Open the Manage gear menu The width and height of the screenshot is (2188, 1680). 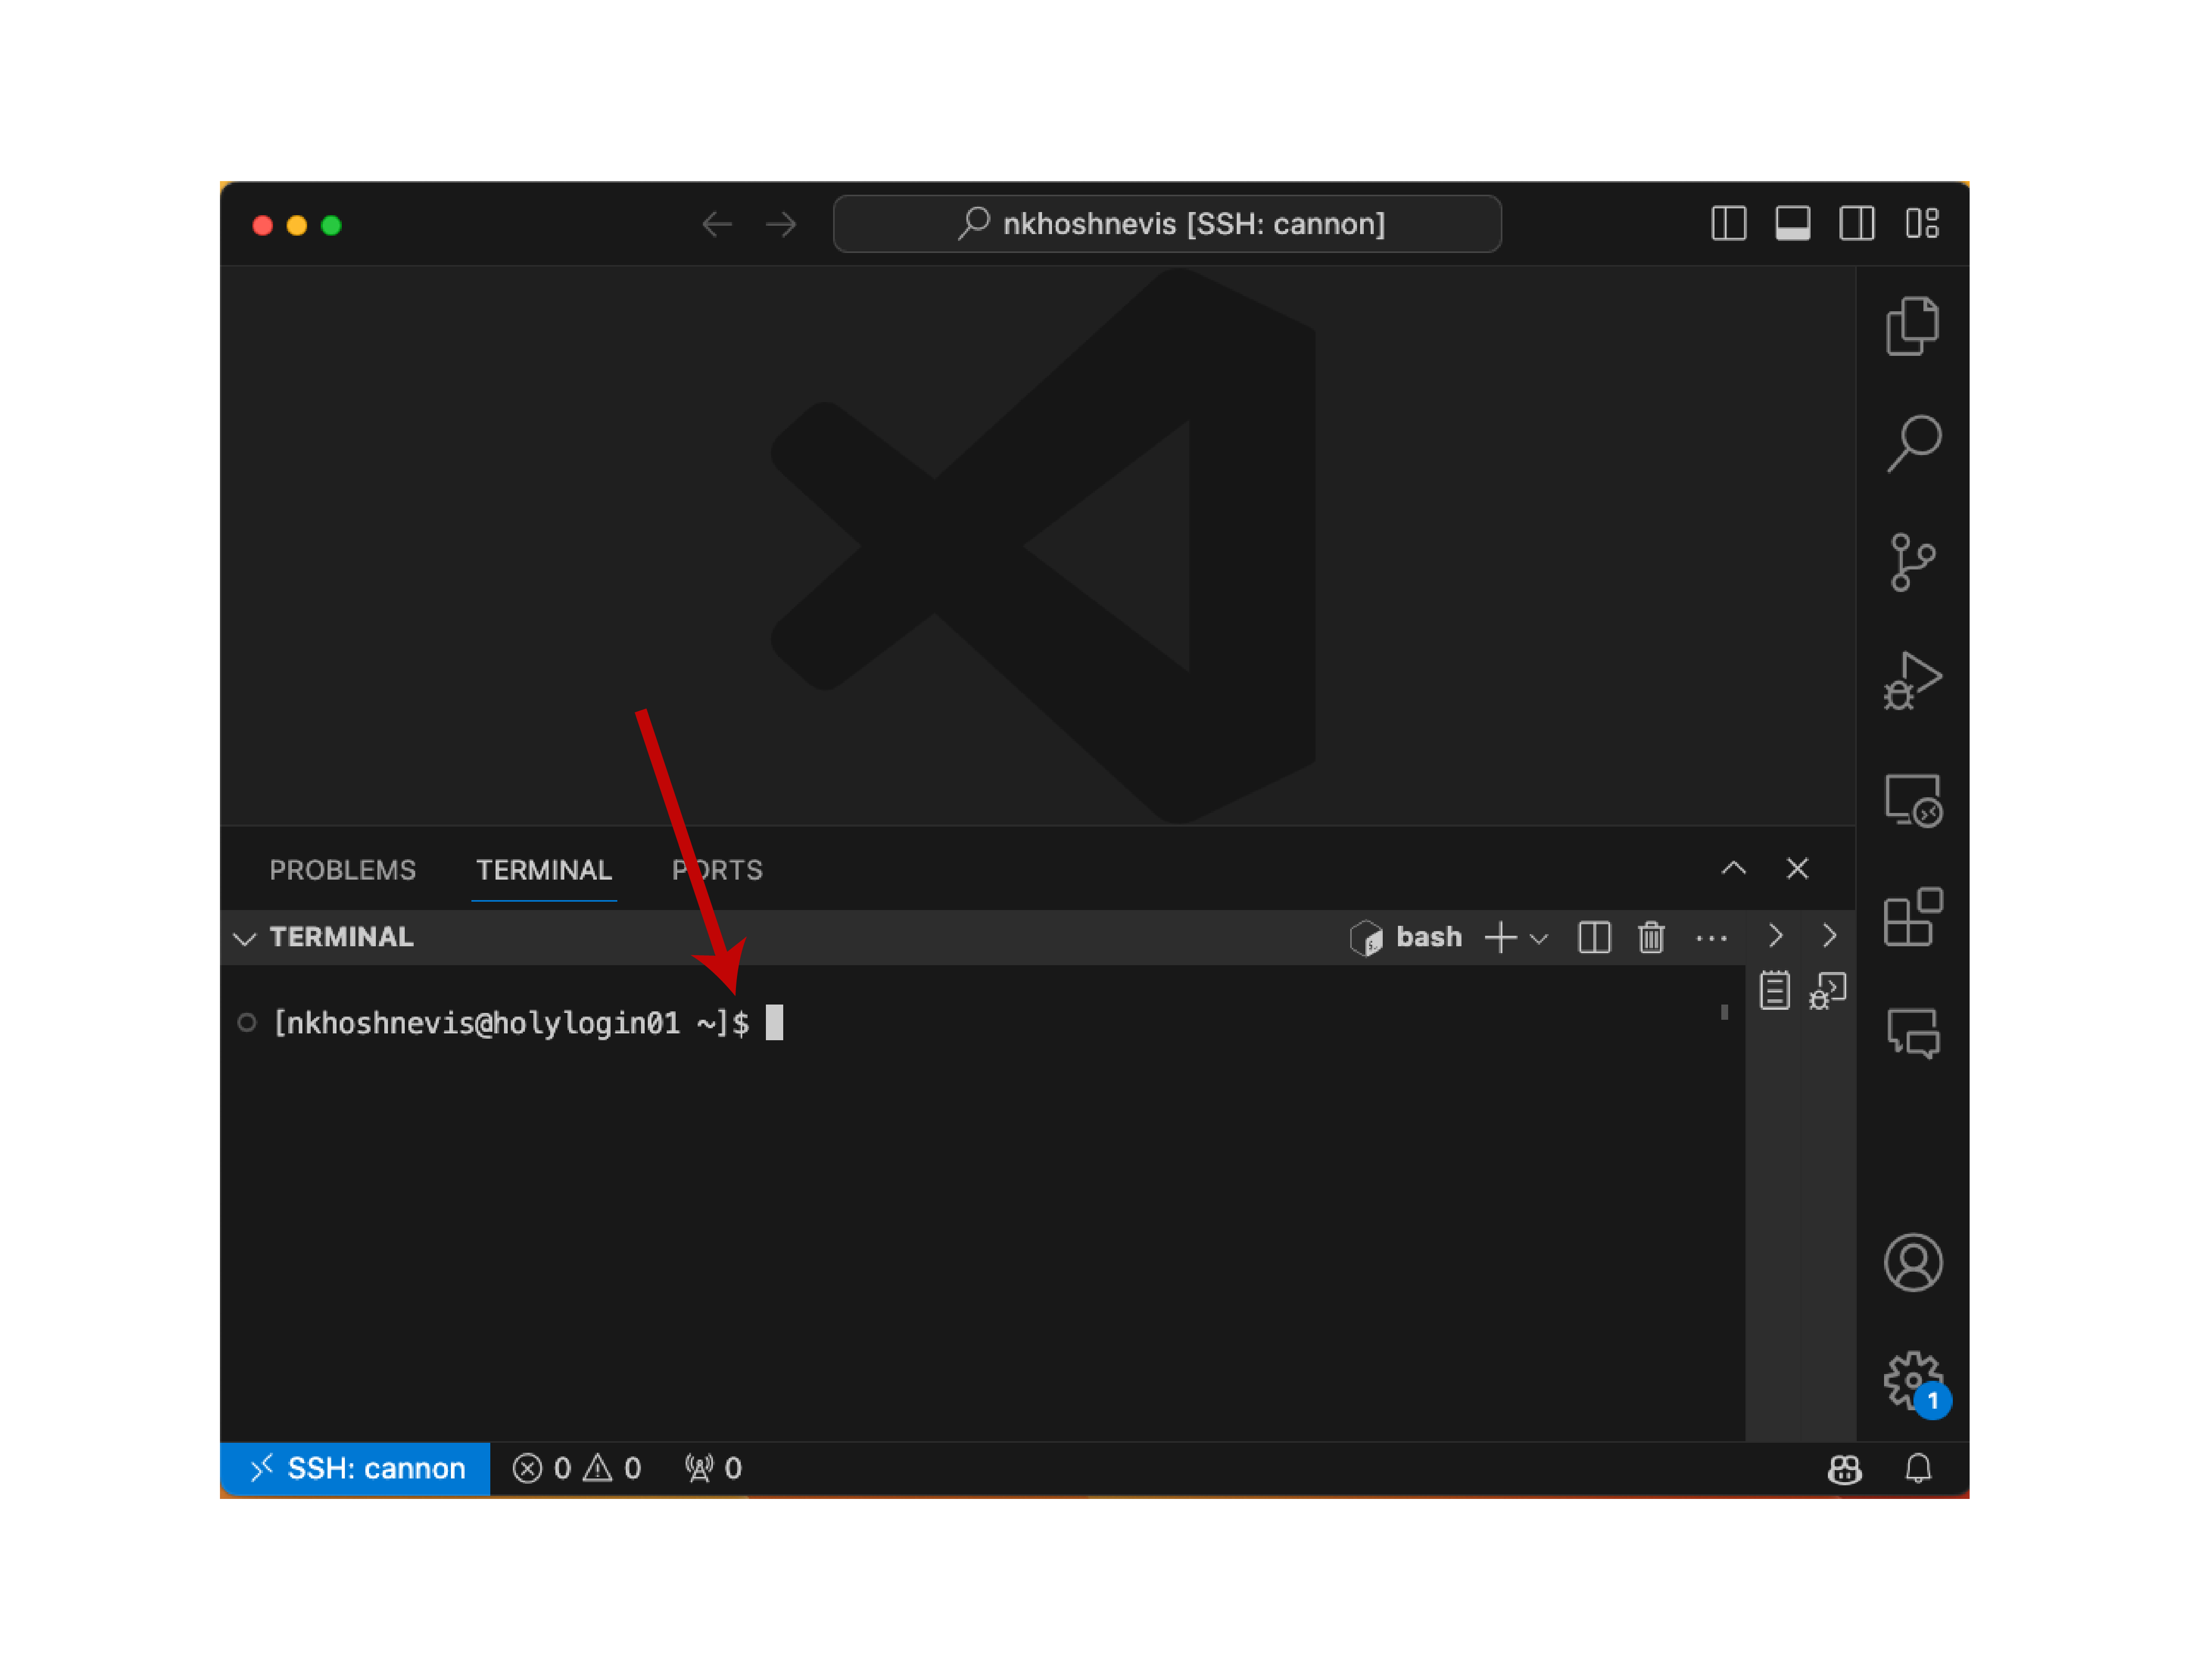click(1912, 1381)
